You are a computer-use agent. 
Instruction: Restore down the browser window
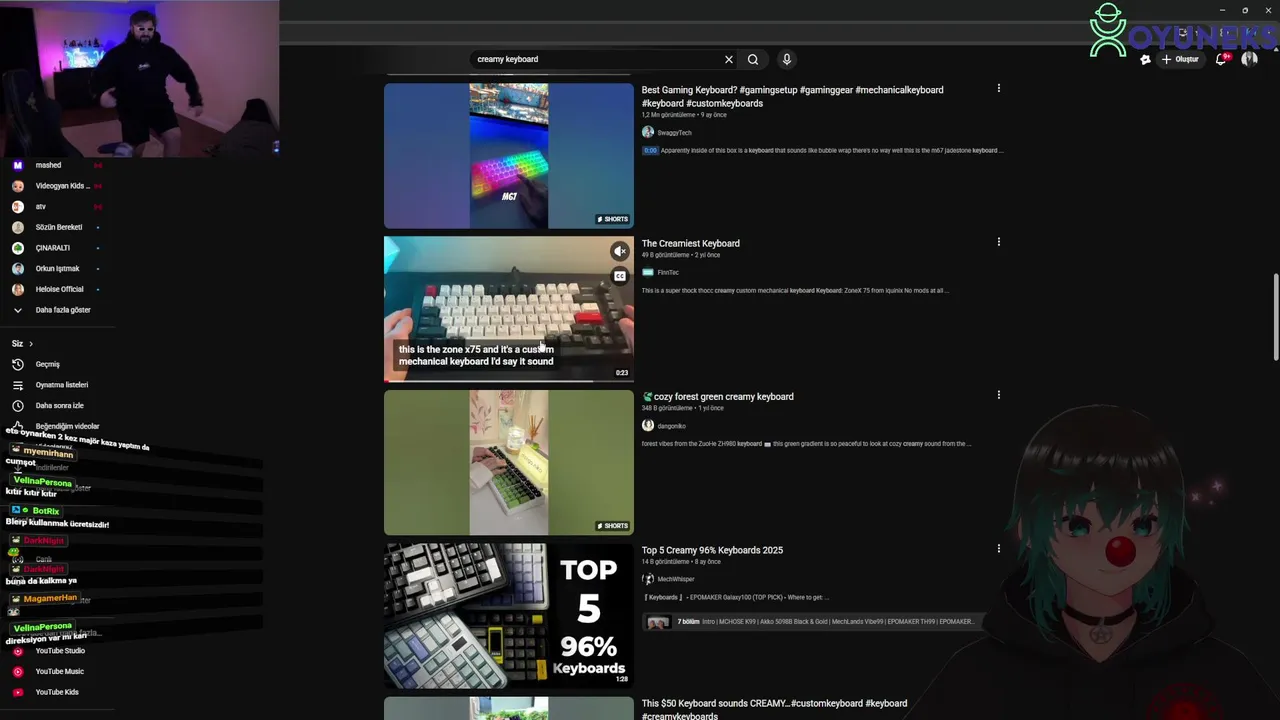pyautogui.click(x=1245, y=10)
